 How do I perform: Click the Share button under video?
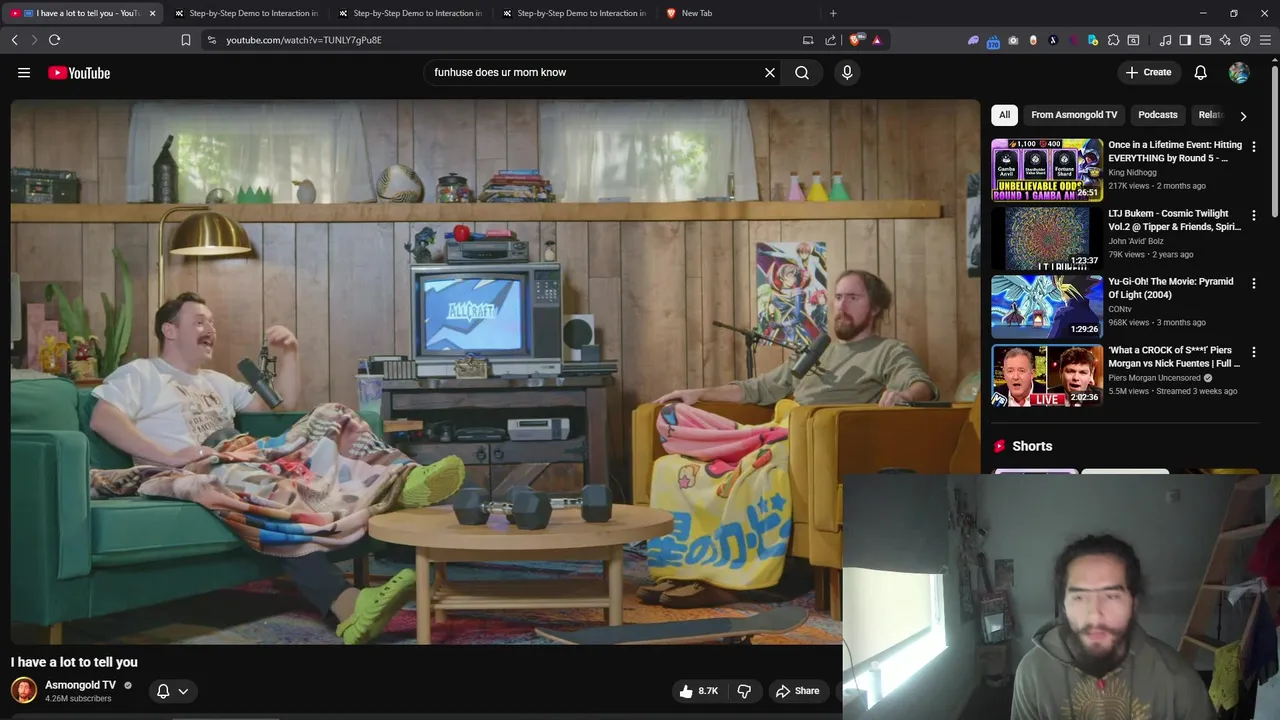pyautogui.click(x=797, y=691)
